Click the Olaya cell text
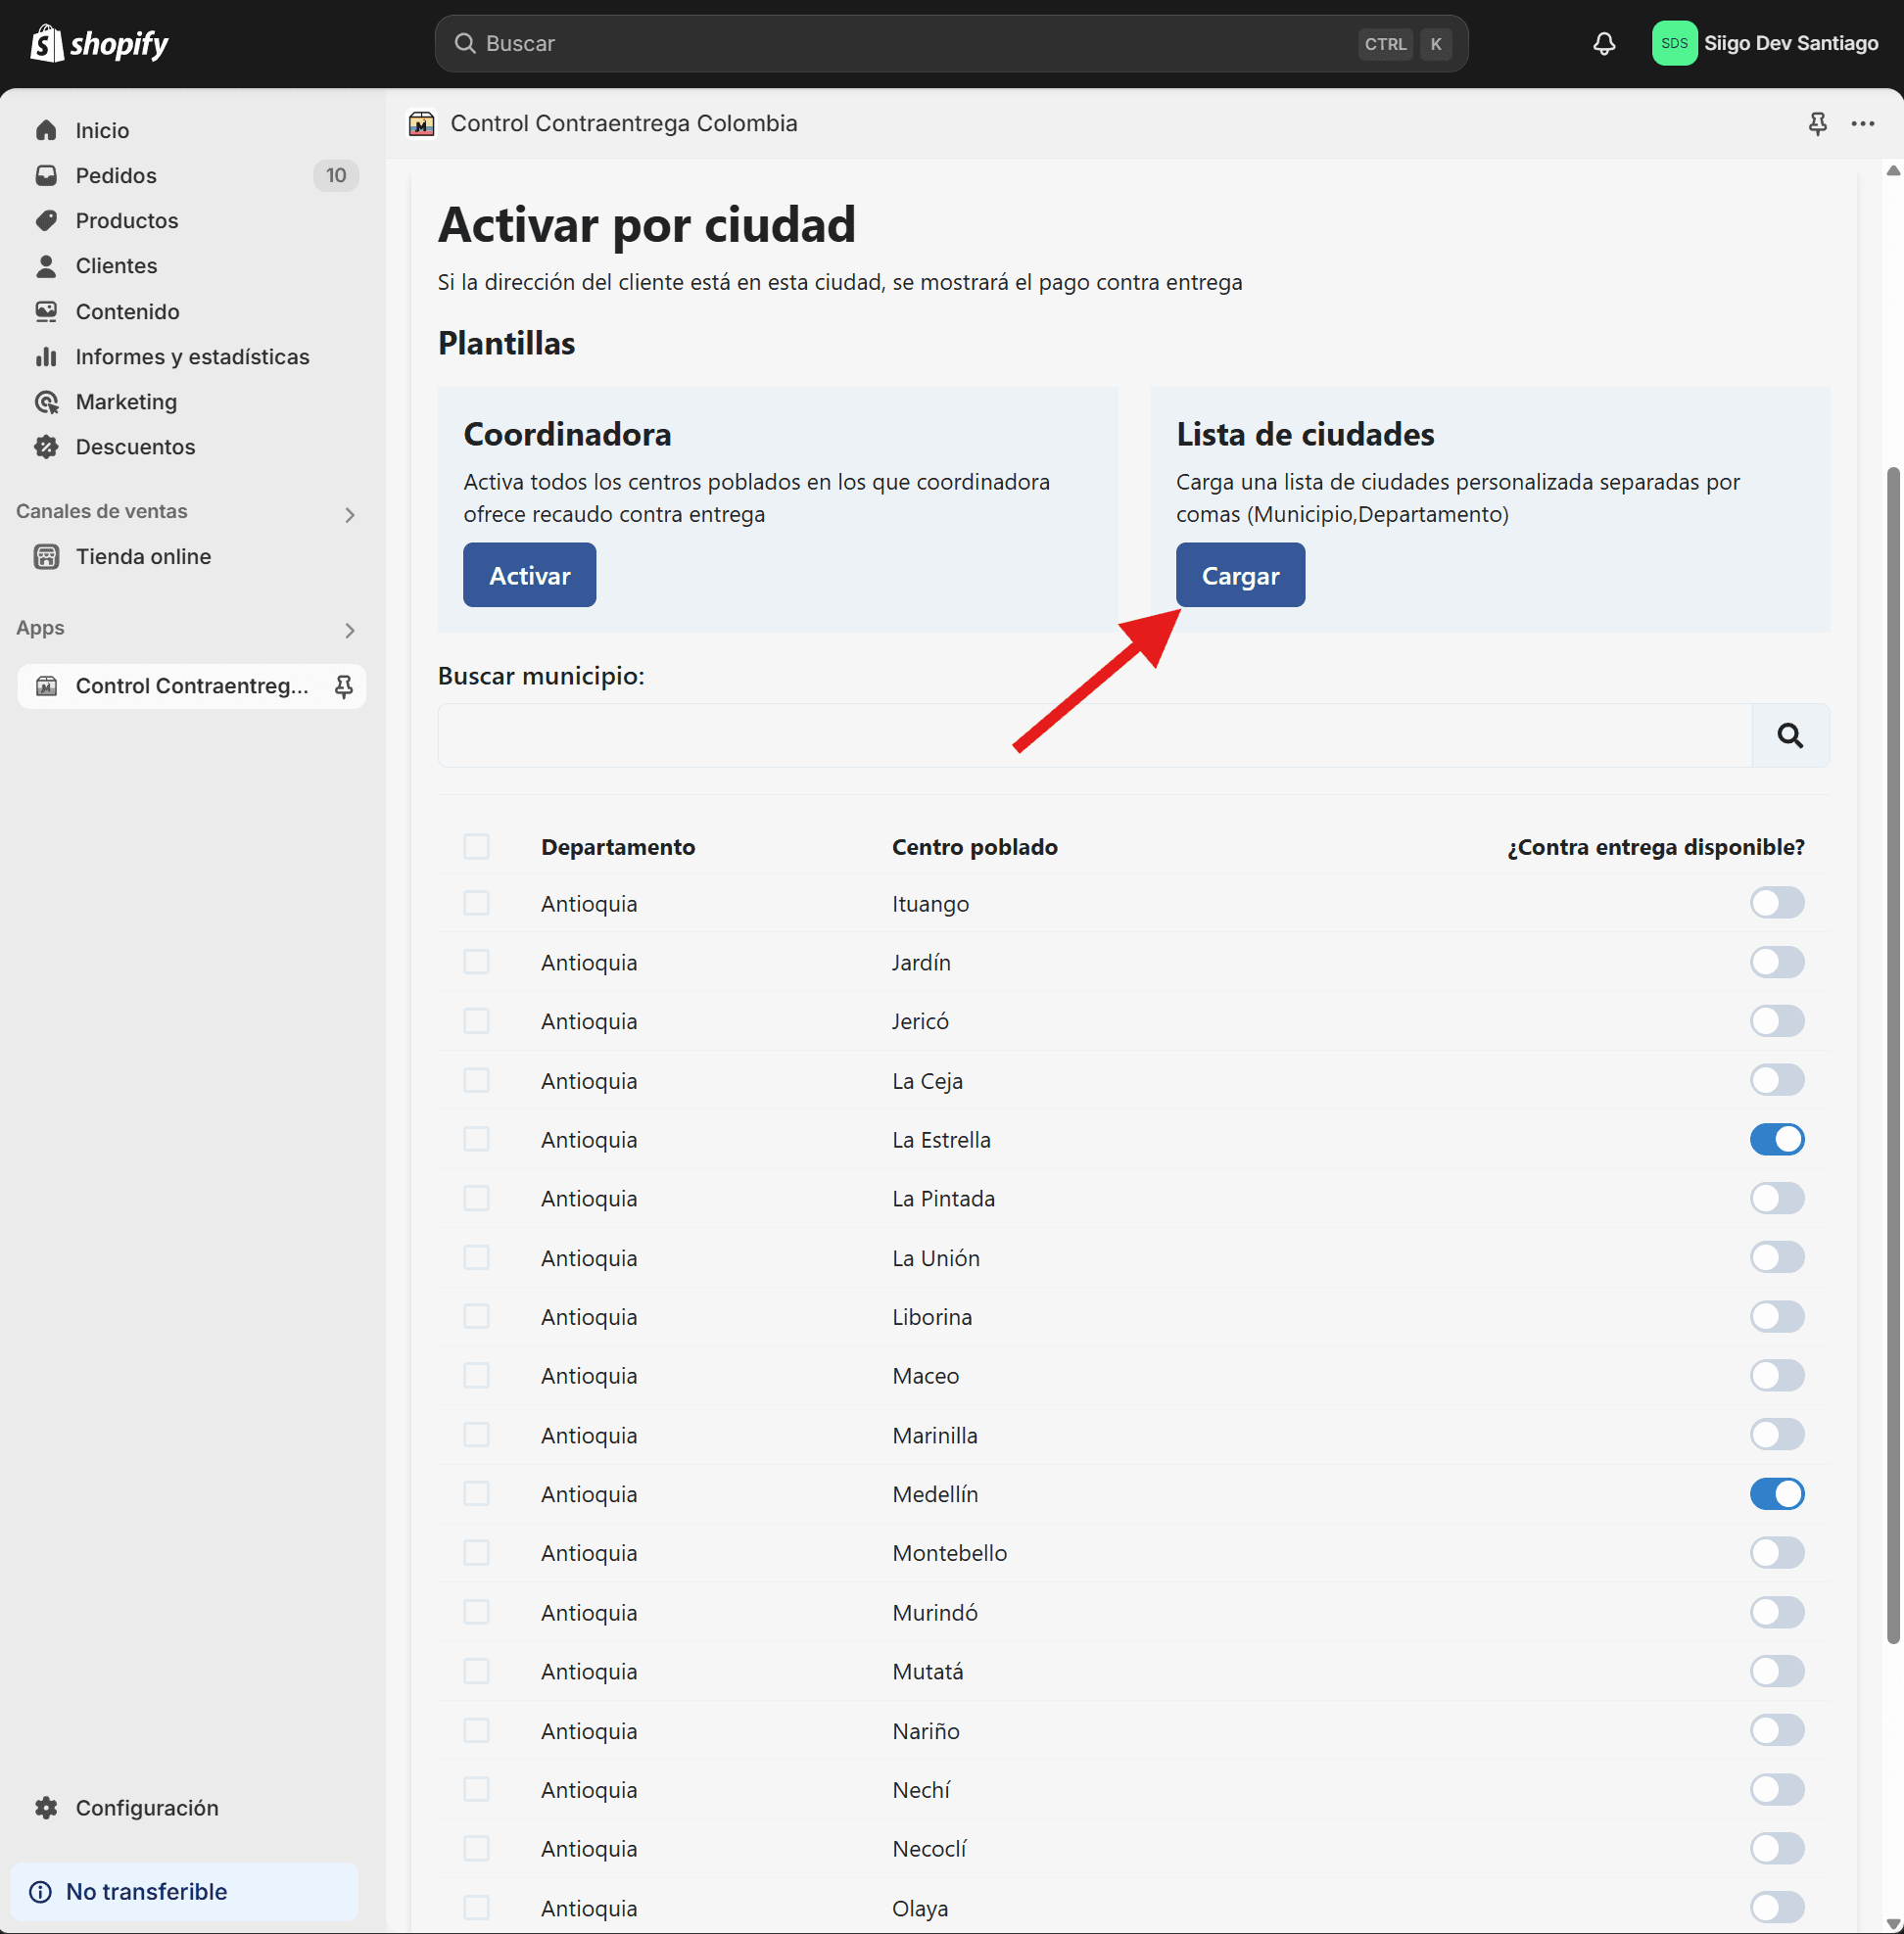This screenshot has width=1904, height=1934. coord(920,1907)
